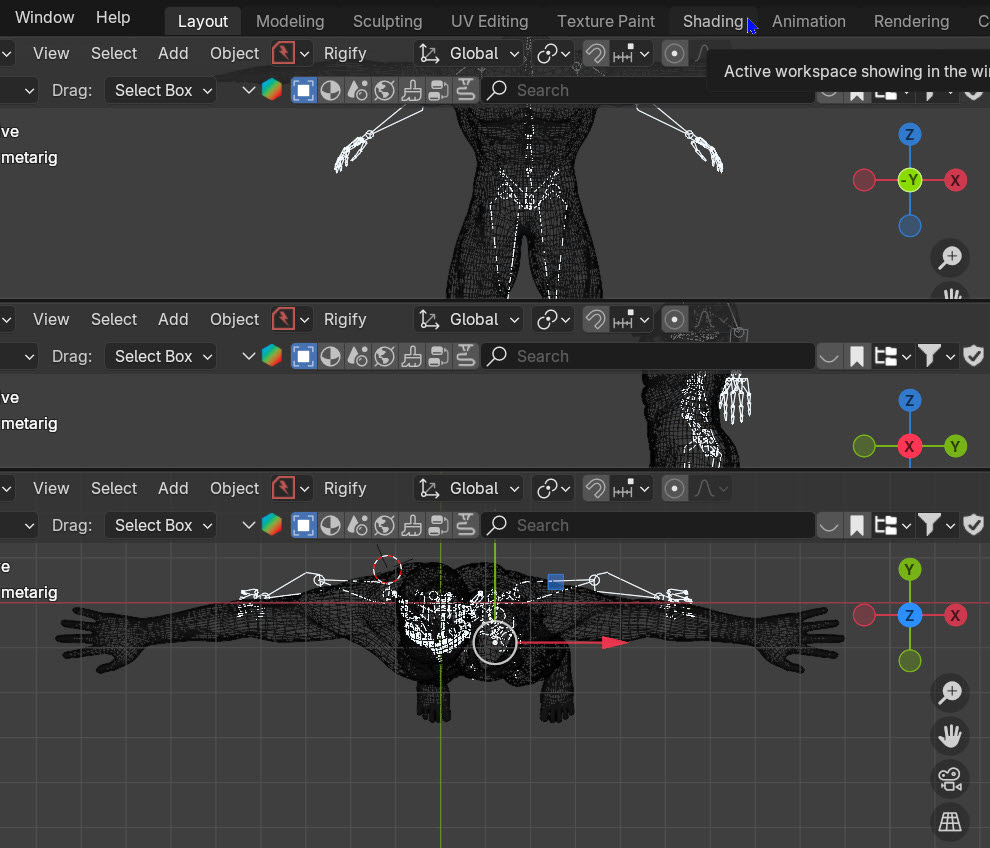This screenshot has width=990, height=848.
Task: Click Rigify in the bottom viewport header
Action: 345,489
